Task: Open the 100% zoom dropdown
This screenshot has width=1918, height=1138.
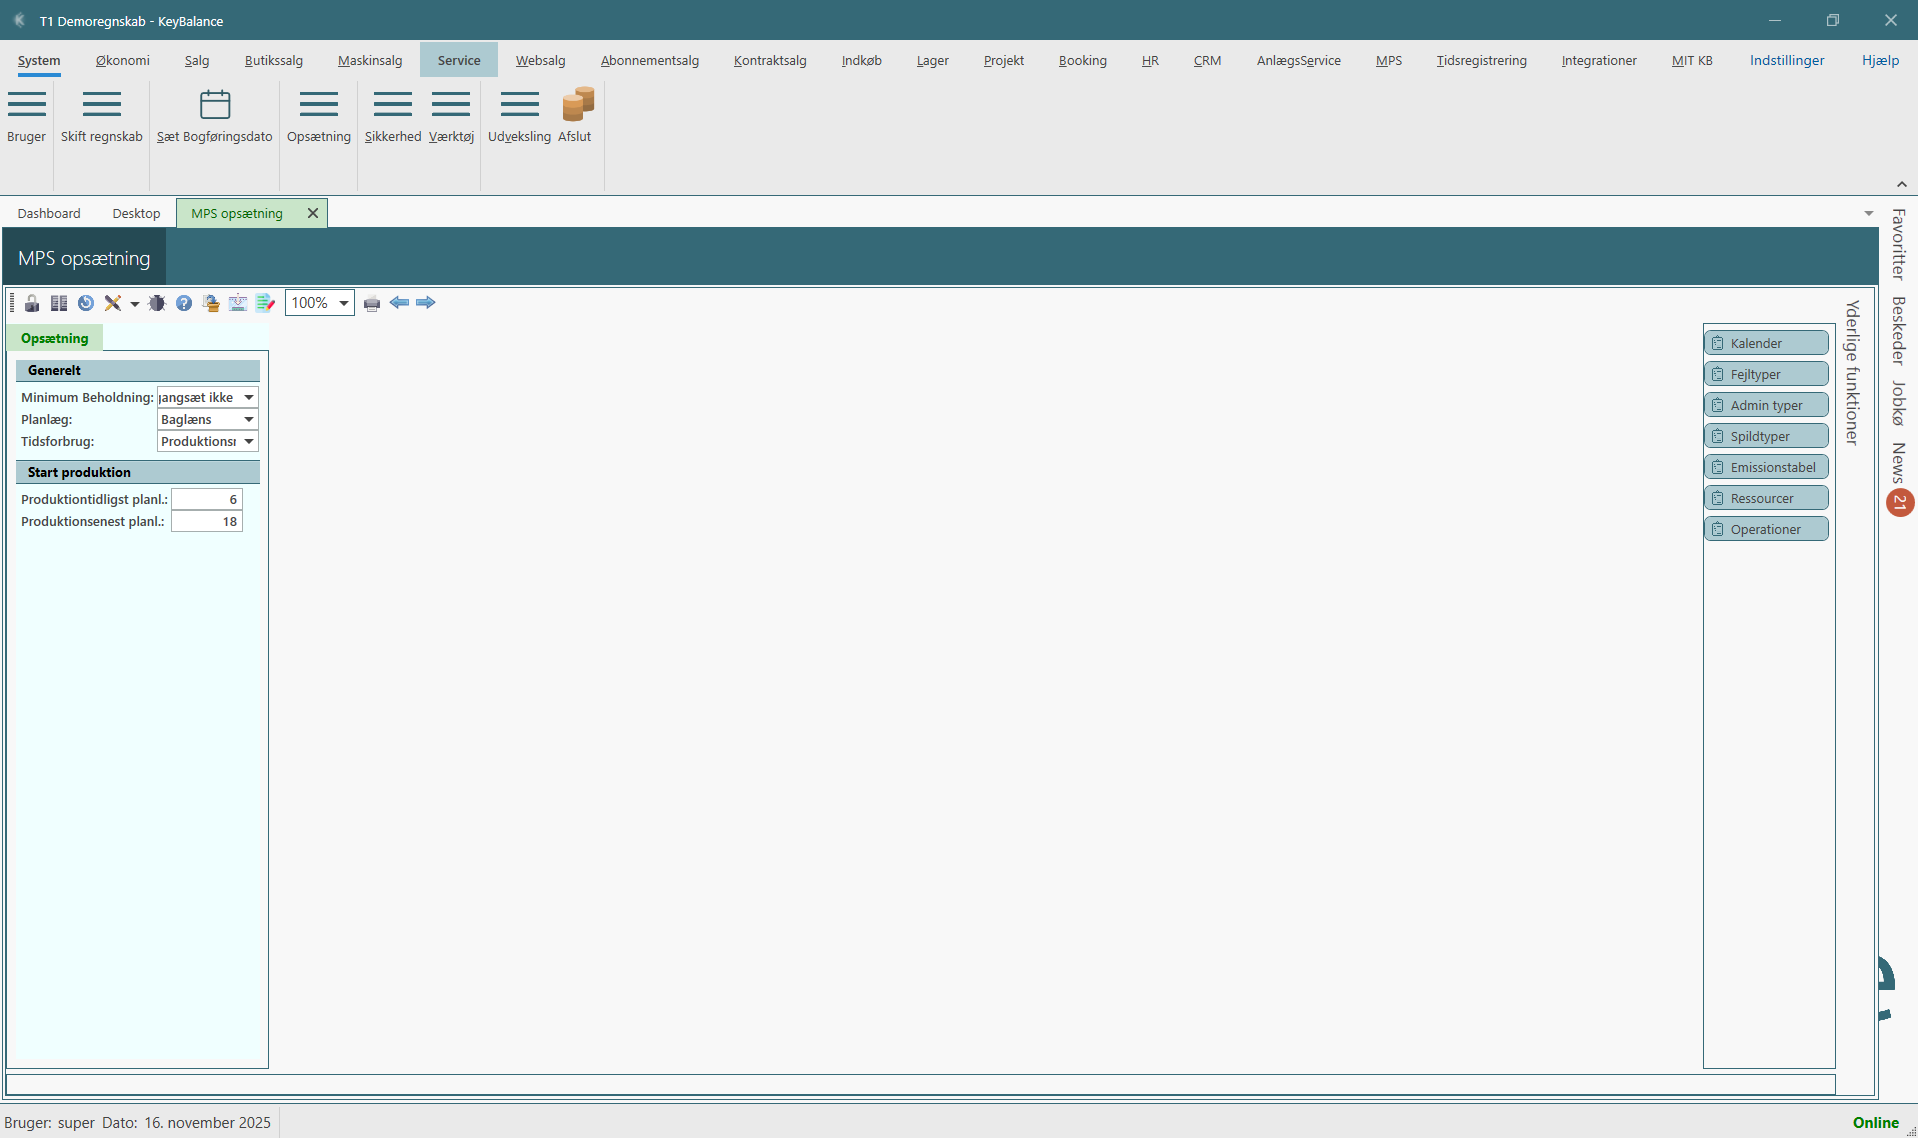Action: tap(343, 303)
